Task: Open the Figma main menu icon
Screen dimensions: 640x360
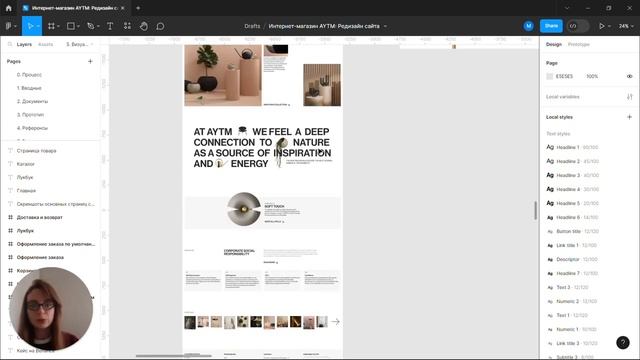Action: coord(8,26)
